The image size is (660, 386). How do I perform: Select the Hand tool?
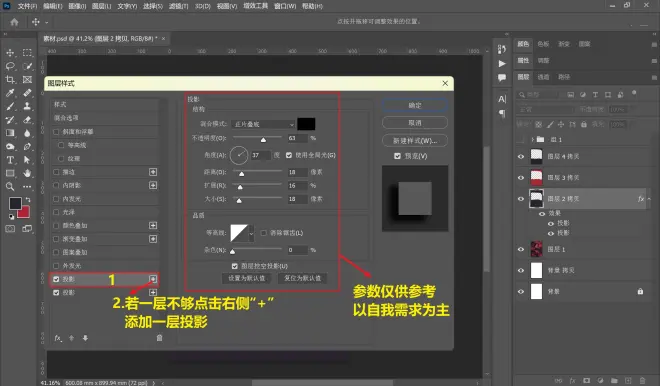point(27,173)
